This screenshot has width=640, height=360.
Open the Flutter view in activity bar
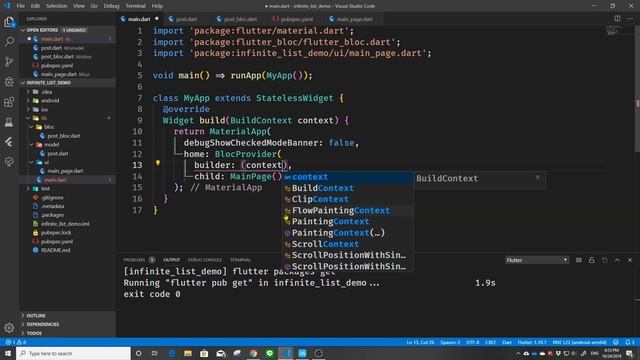pyautogui.click(x=9, y=142)
